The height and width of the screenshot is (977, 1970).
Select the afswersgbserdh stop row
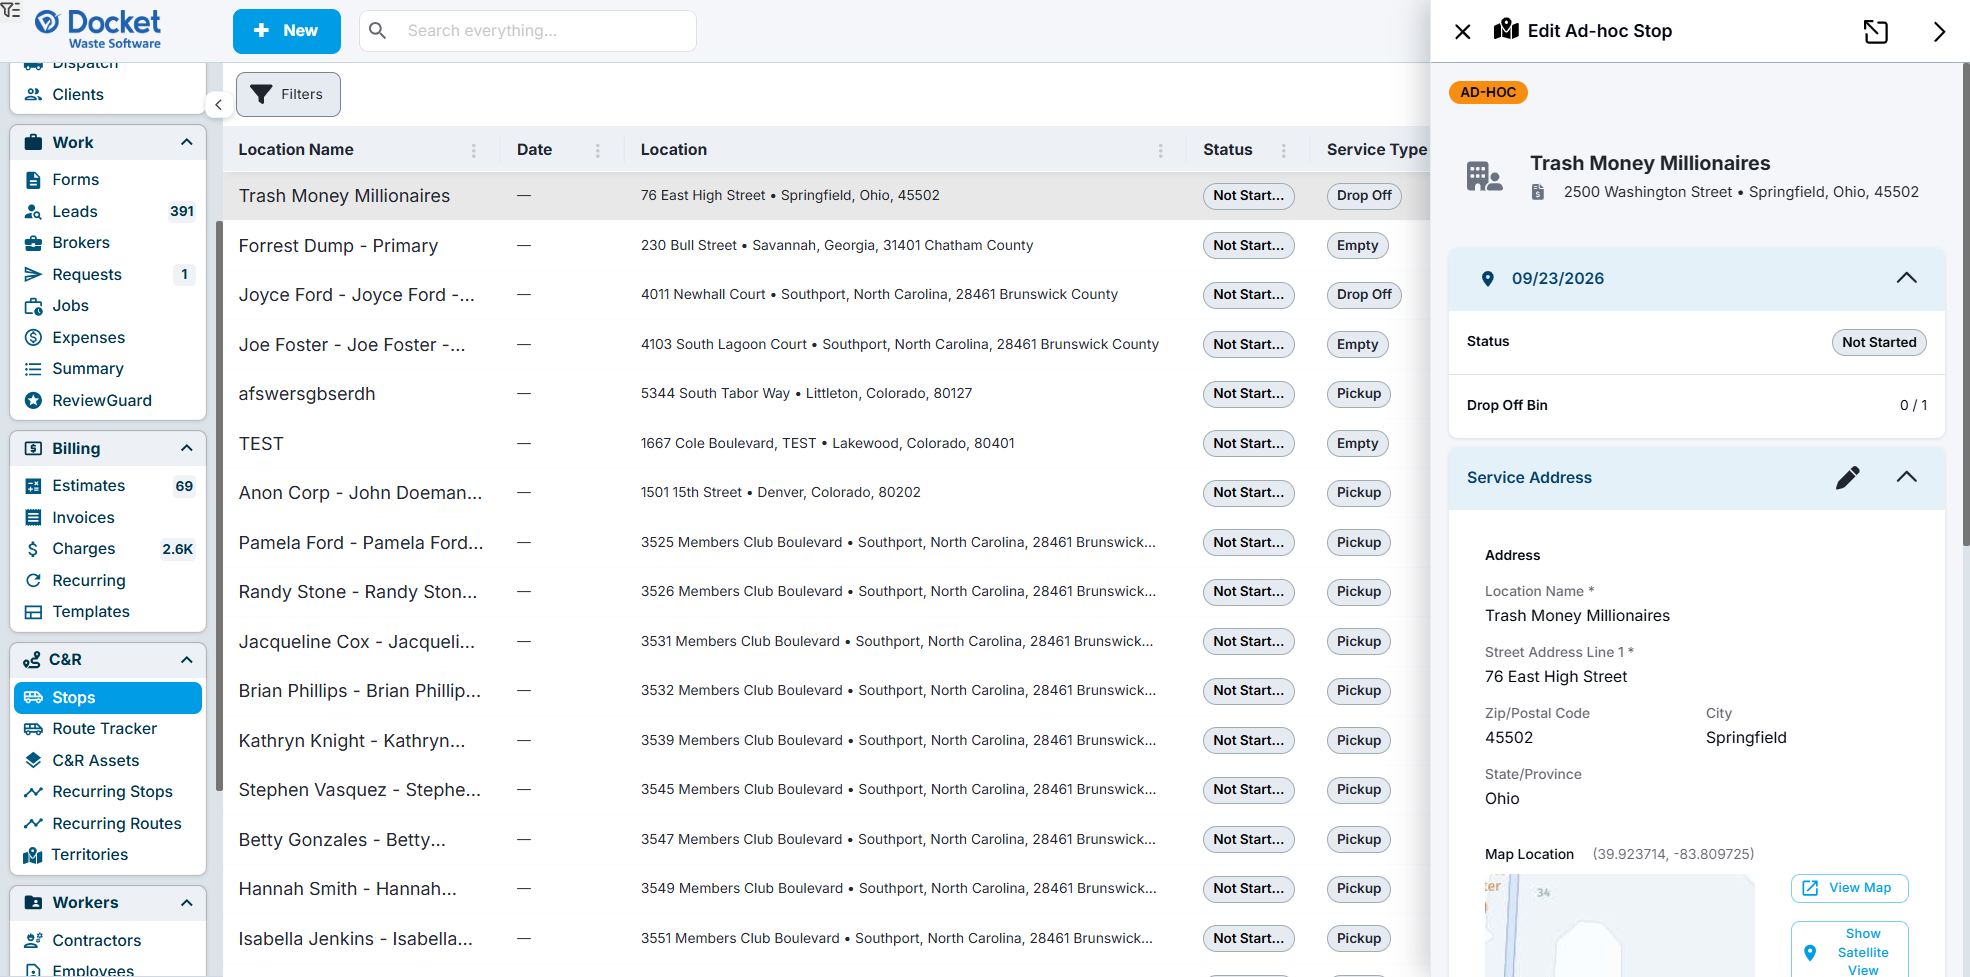click(x=826, y=394)
